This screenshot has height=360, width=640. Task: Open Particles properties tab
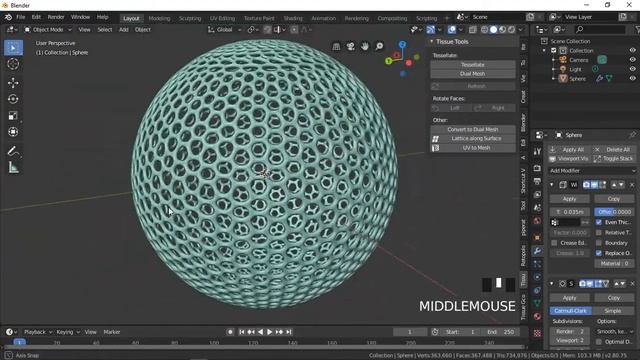[x=537, y=264]
